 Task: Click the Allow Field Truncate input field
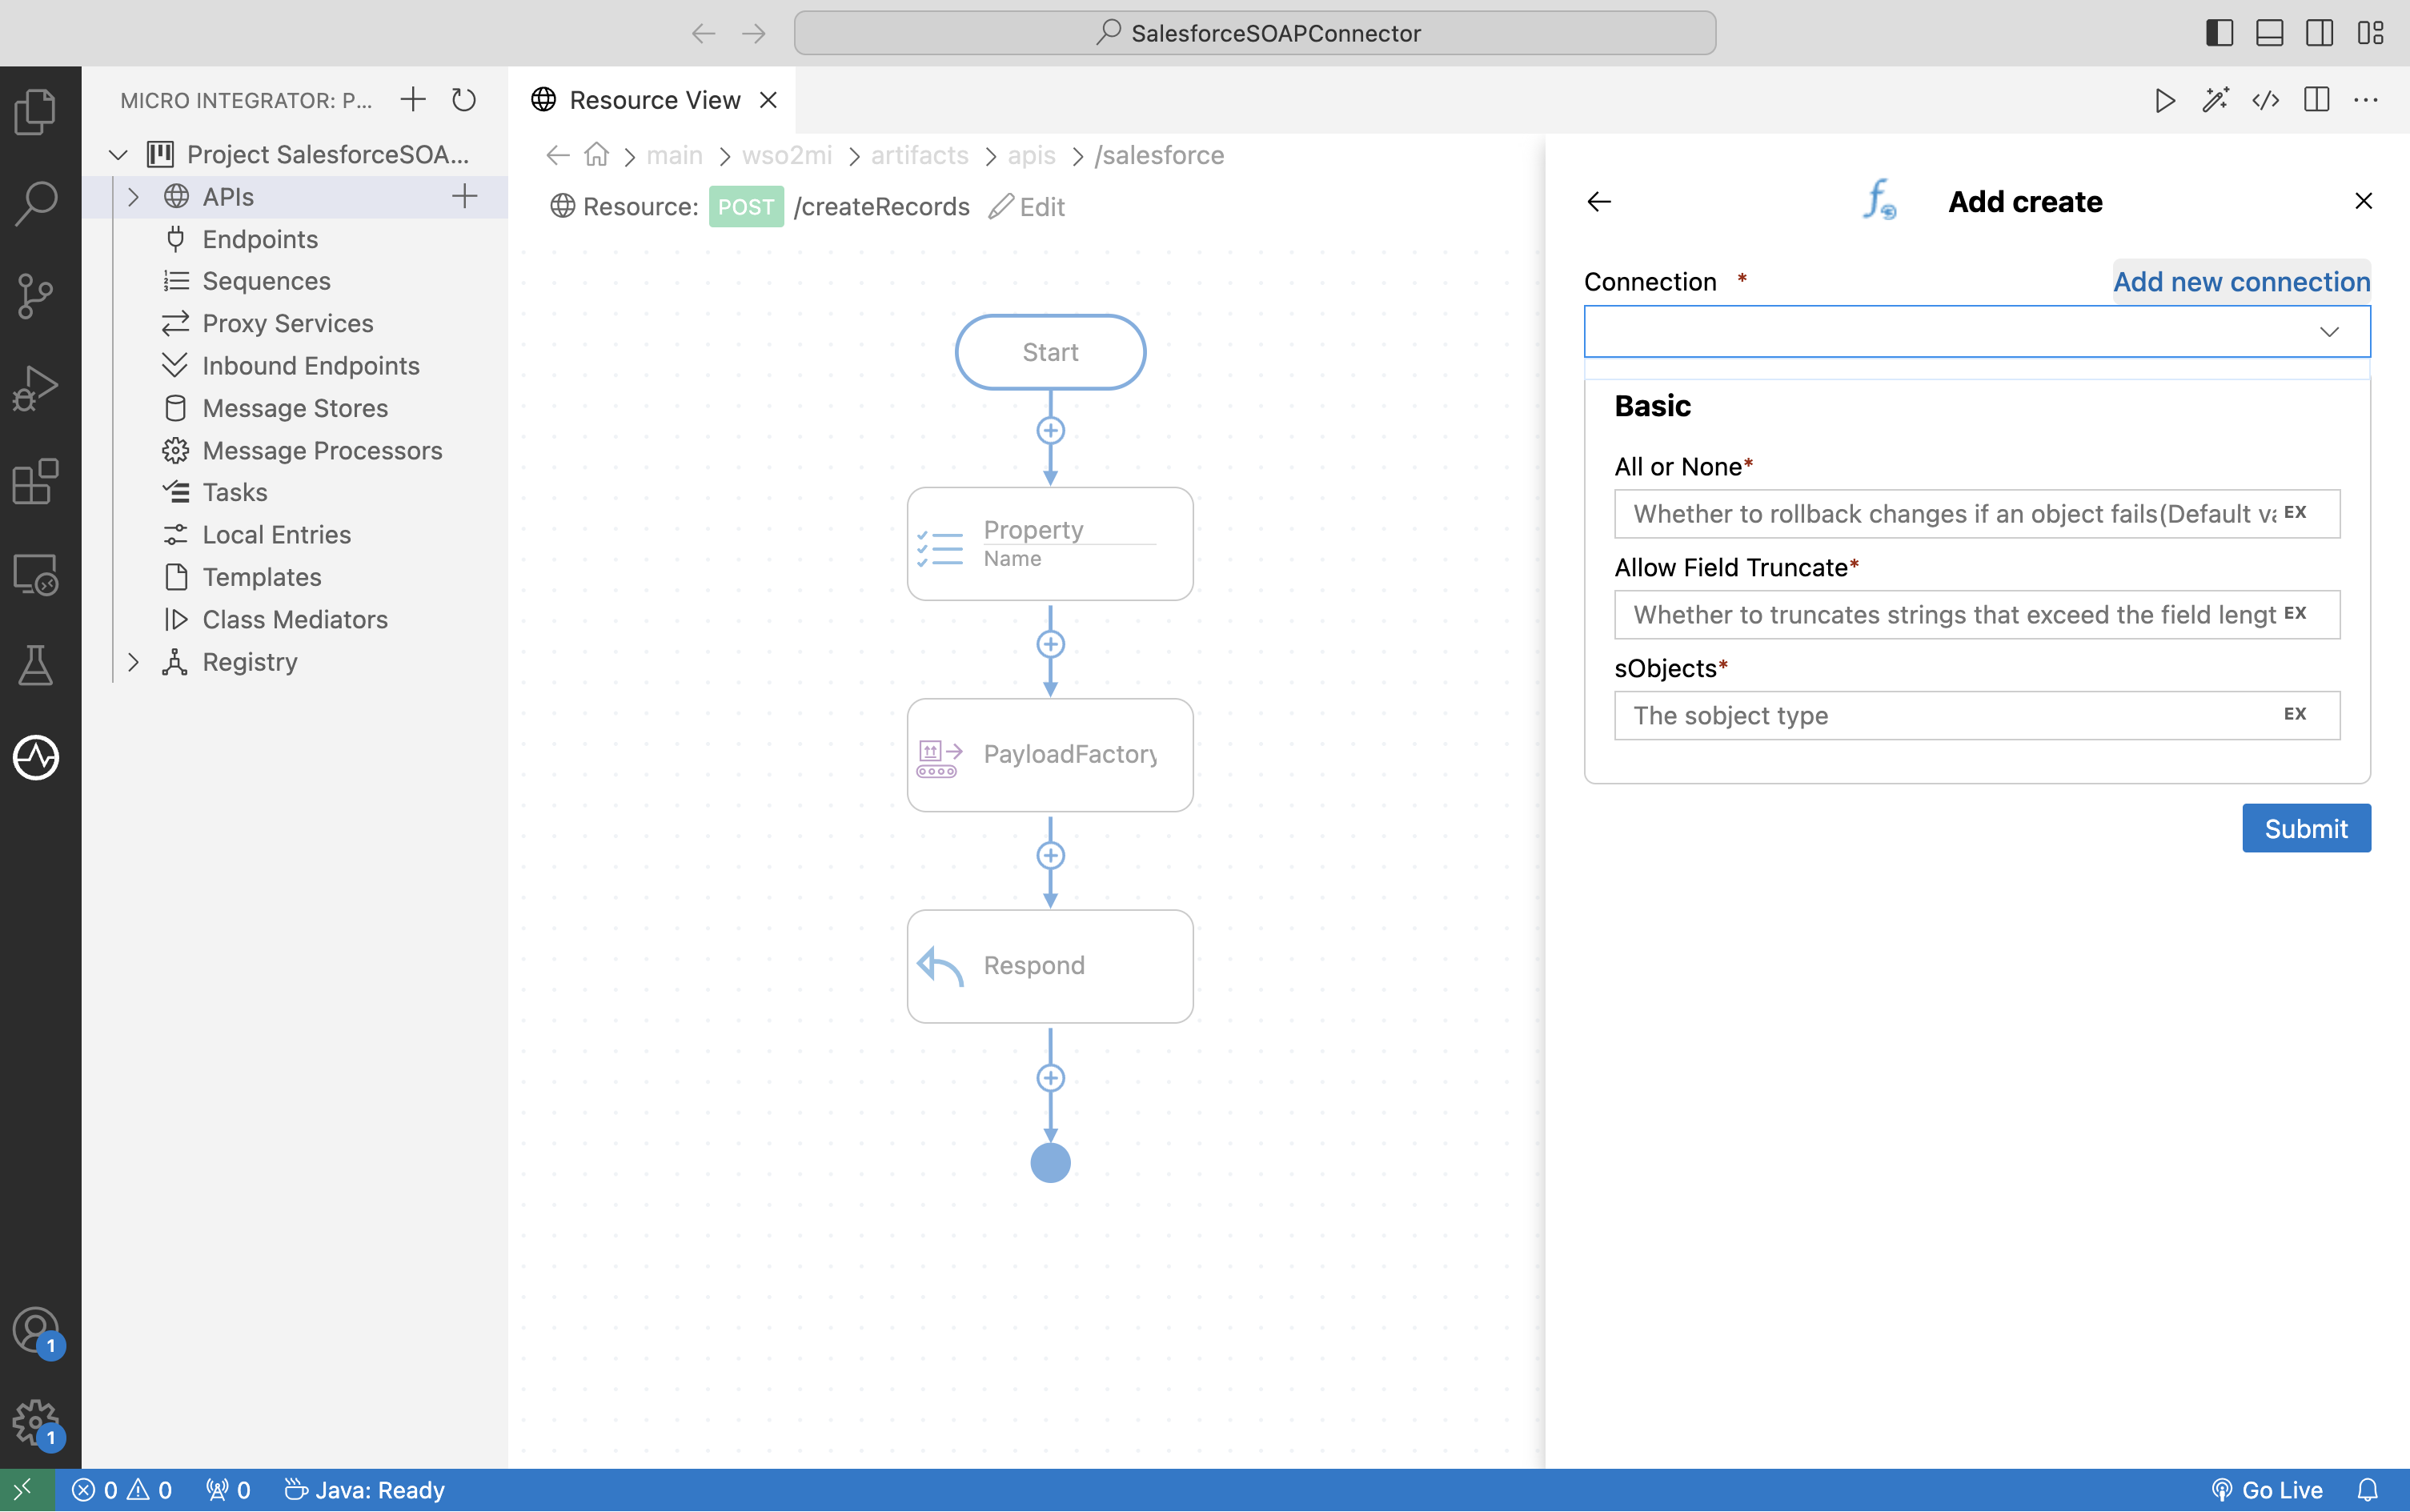coord(1977,615)
